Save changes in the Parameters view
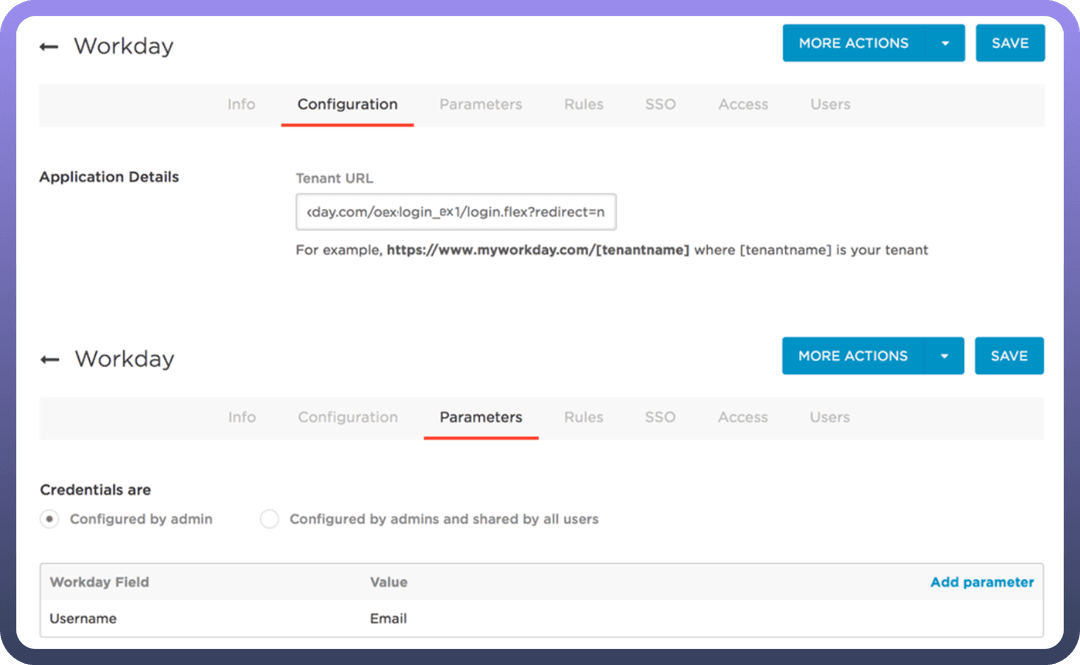The height and width of the screenshot is (665, 1080). (1009, 356)
